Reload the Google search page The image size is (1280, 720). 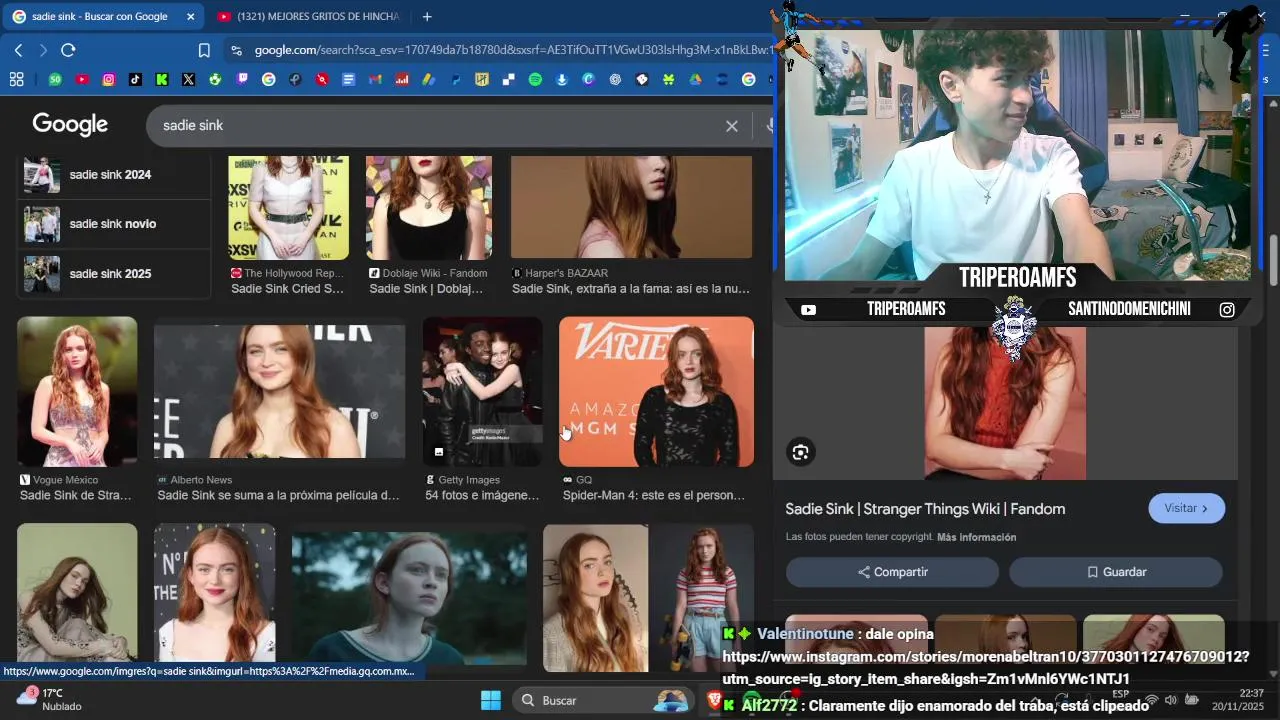click(68, 50)
